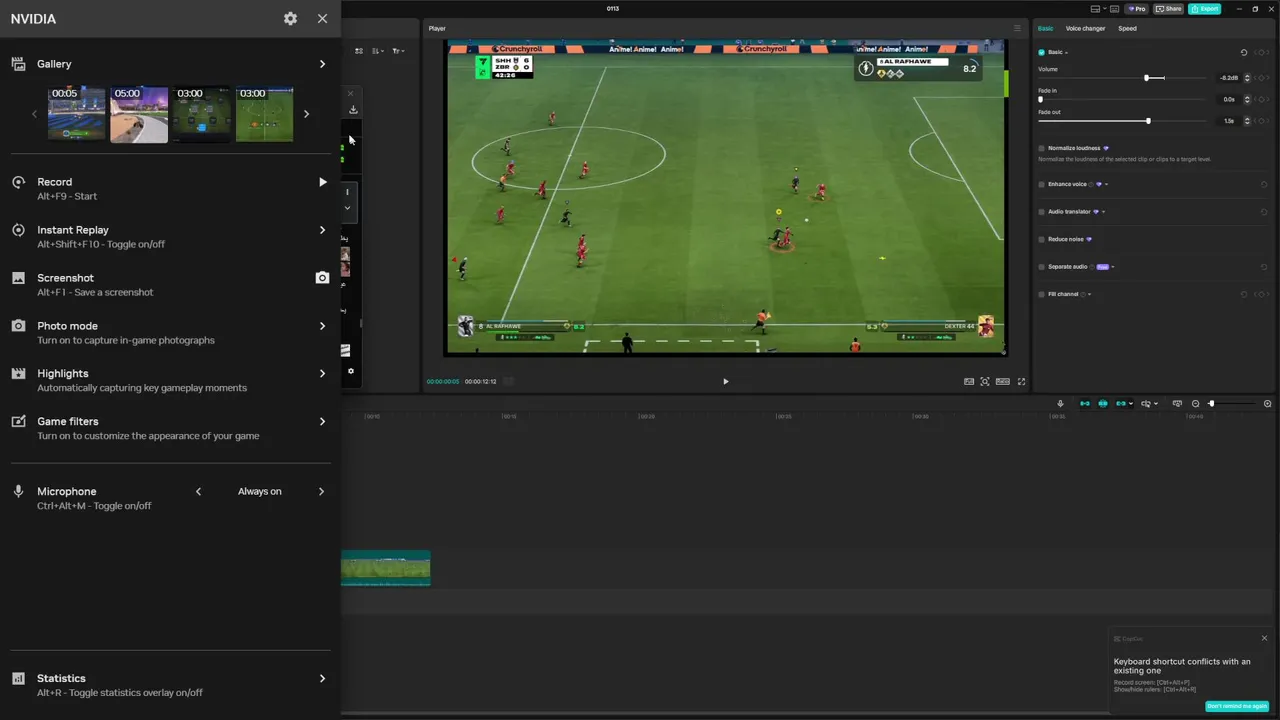
Task: Click the Export button
Action: 1205,9
